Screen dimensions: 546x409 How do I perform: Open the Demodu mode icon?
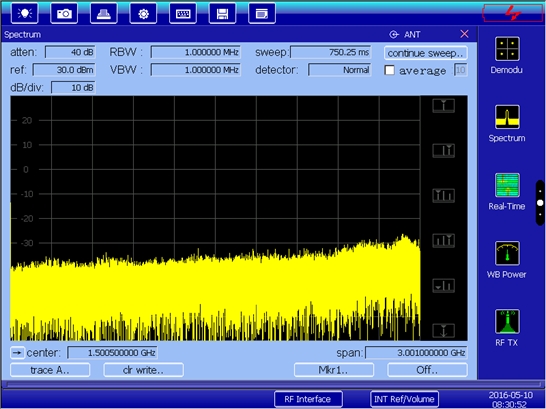(507, 49)
